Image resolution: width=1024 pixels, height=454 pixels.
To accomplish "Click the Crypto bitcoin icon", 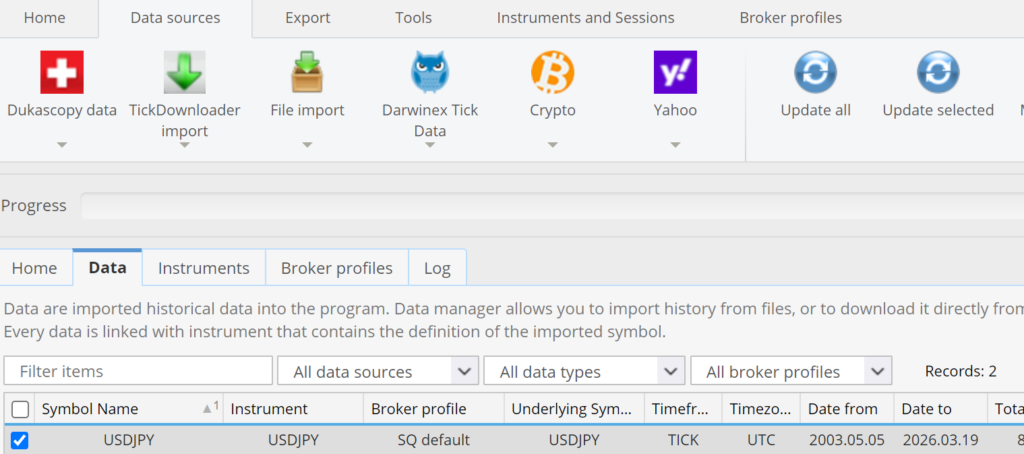I will point(552,73).
